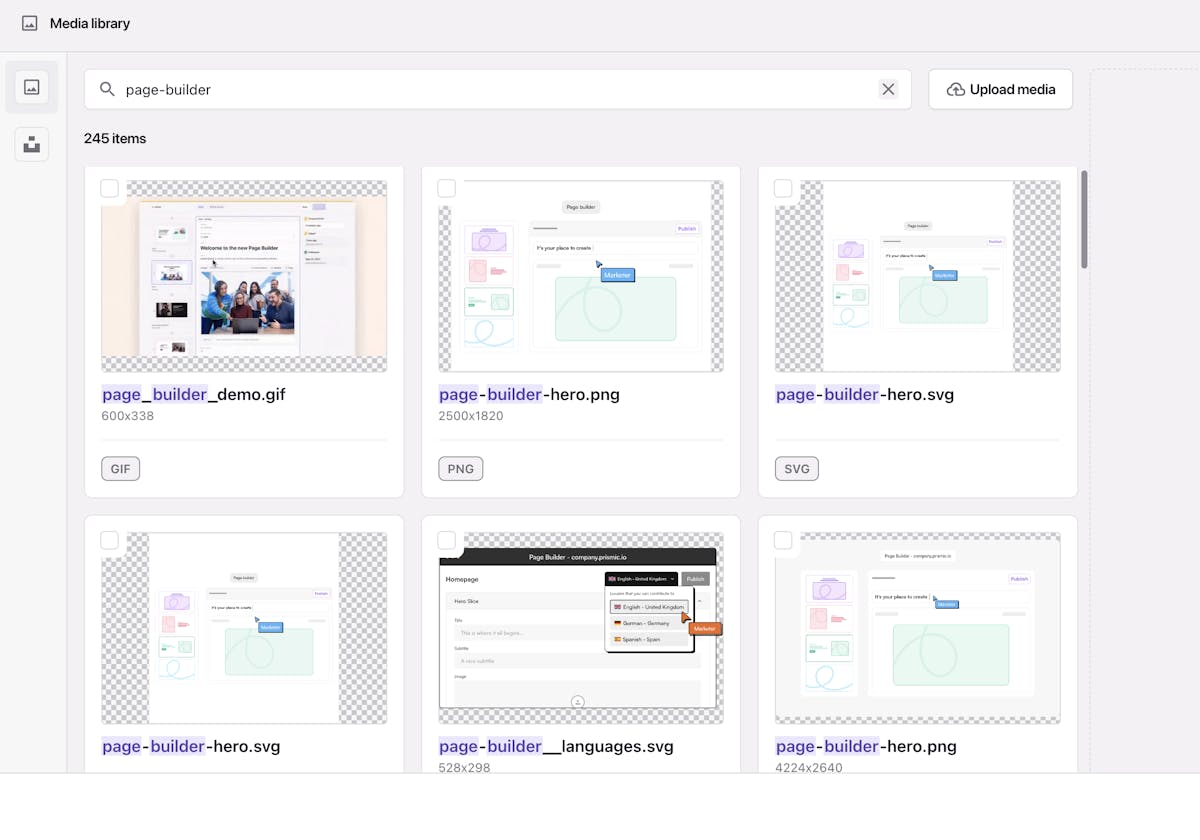Click the SVG format badge under page-builder-hero.svg

pos(796,468)
